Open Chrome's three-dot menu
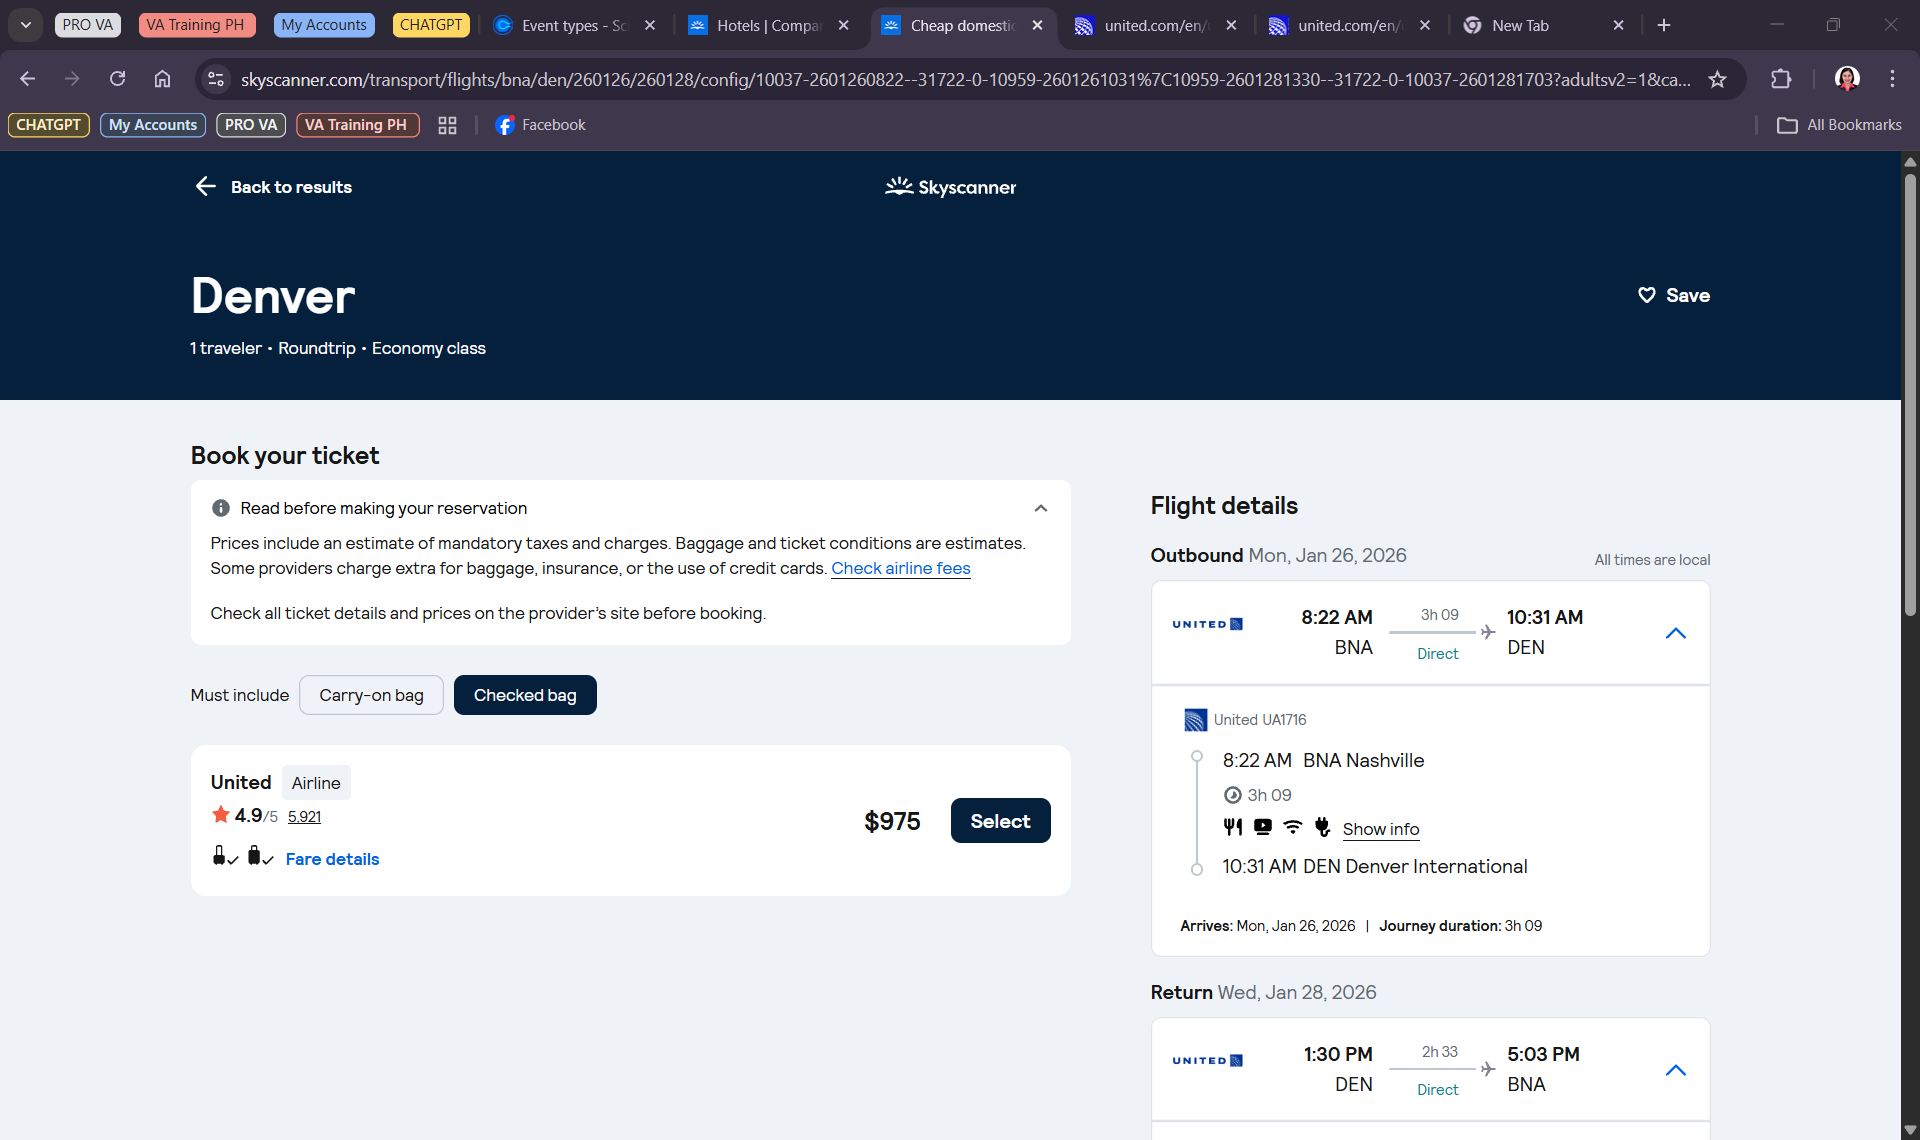The image size is (1920, 1140). click(x=1892, y=79)
